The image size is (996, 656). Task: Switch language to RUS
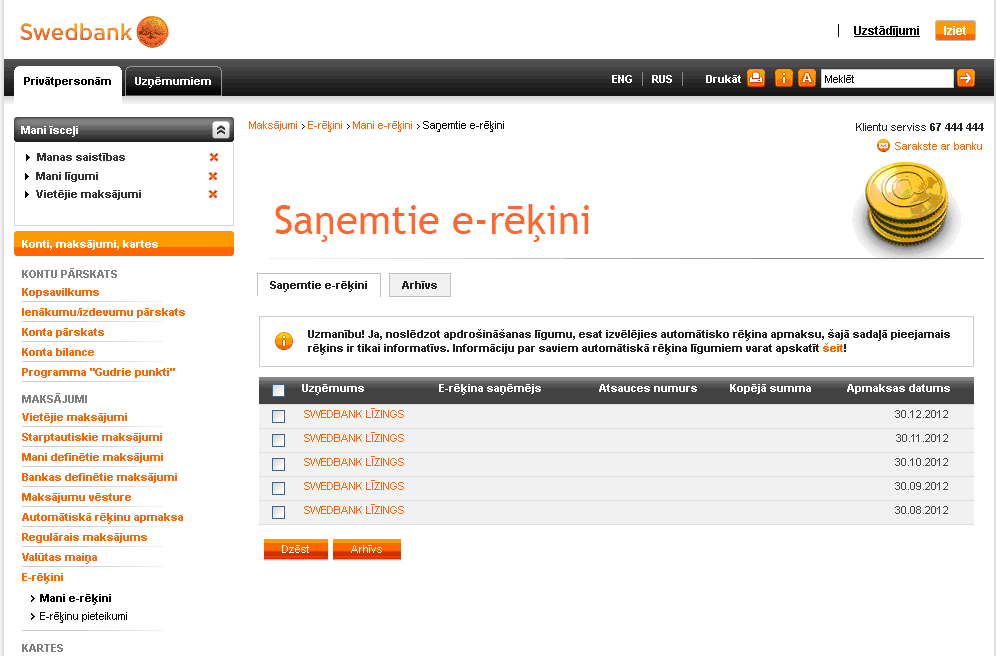tap(661, 79)
